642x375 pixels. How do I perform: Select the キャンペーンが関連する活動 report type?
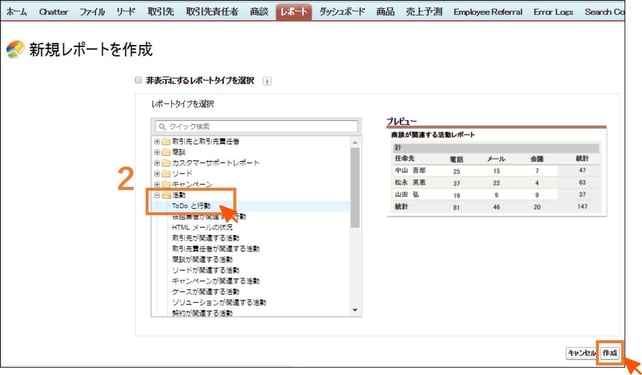tap(215, 281)
